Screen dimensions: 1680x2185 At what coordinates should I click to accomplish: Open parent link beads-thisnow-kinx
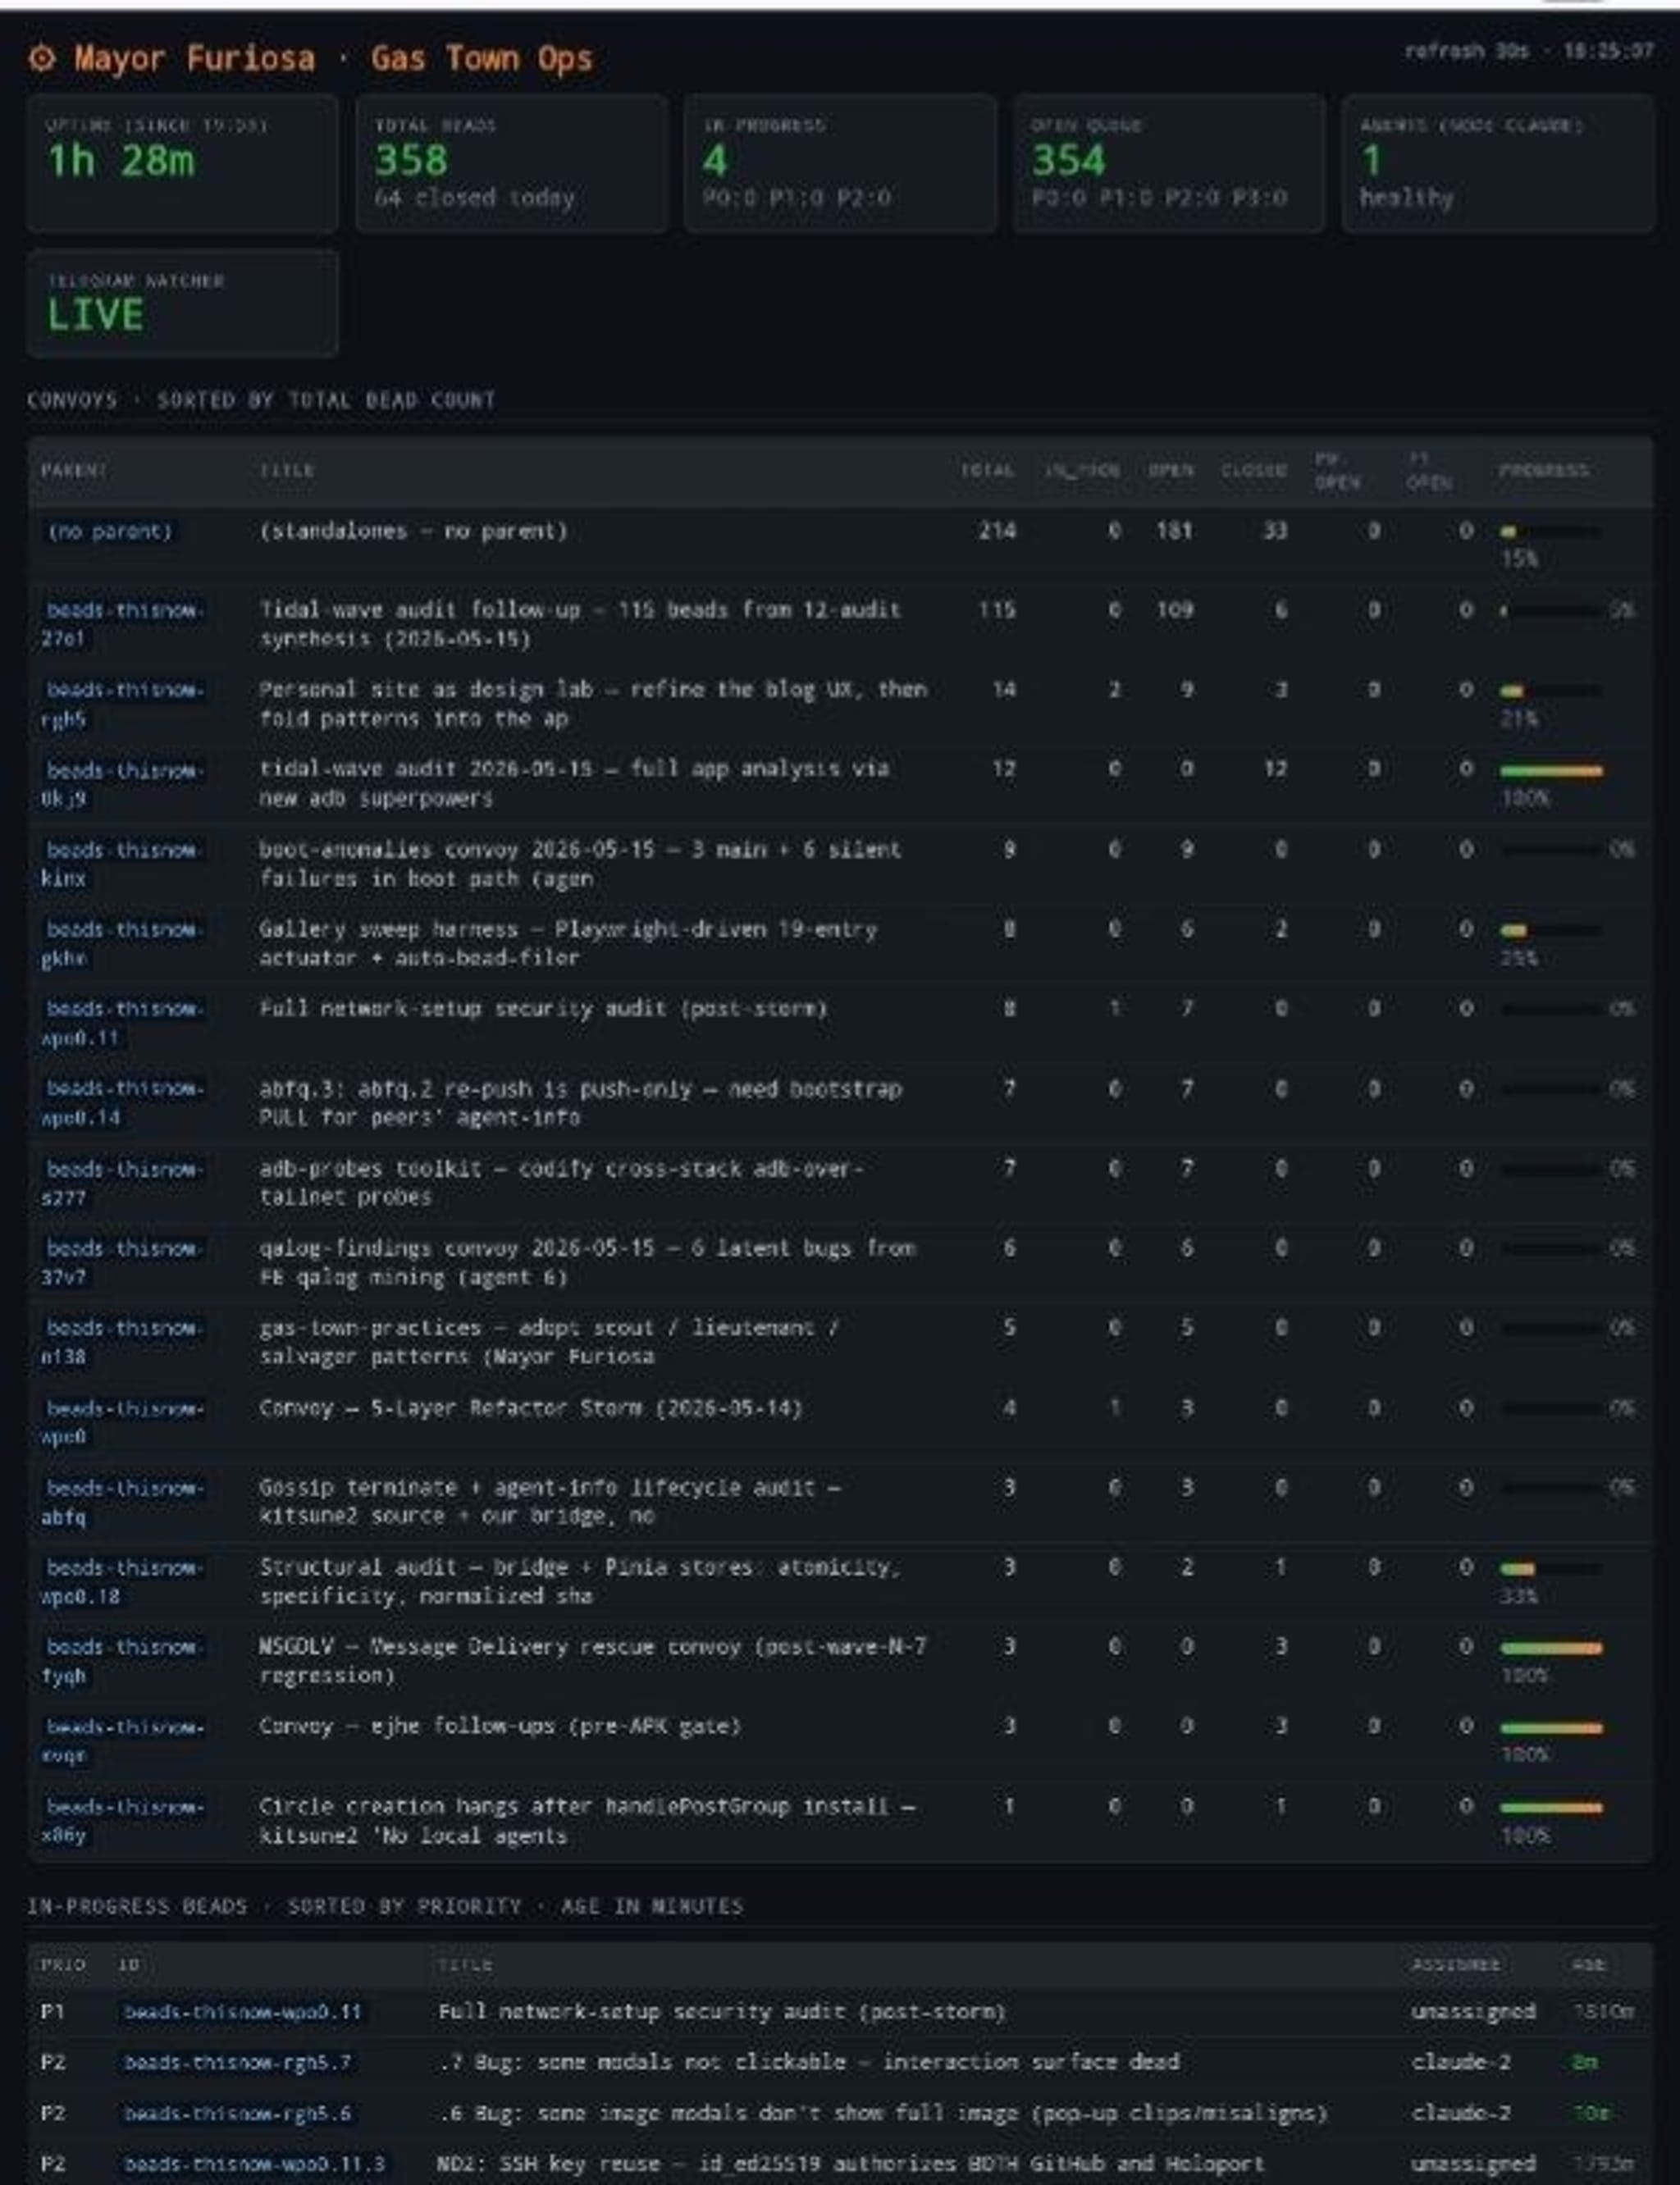click(x=123, y=864)
